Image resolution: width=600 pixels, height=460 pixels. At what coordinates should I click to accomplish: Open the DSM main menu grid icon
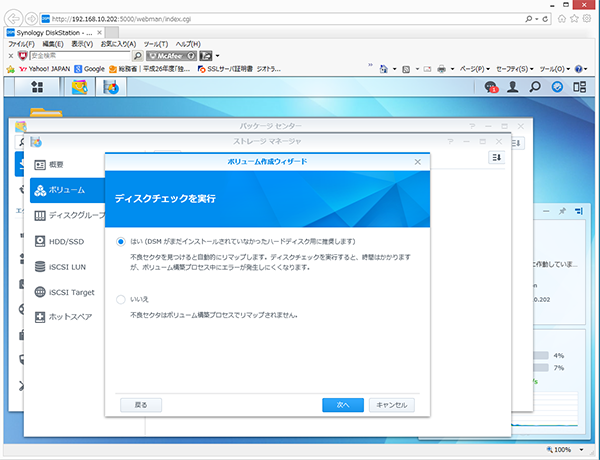point(37,87)
